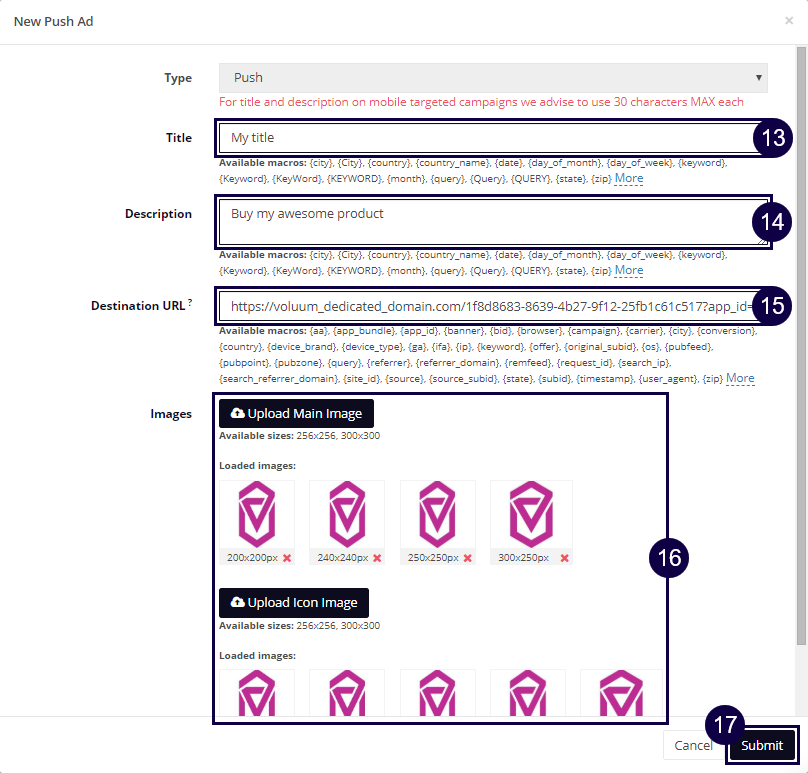This screenshot has width=808, height=773.
Task: Click Upload Icon Image button
Action: pyautogui.click(x=294, y=602)
